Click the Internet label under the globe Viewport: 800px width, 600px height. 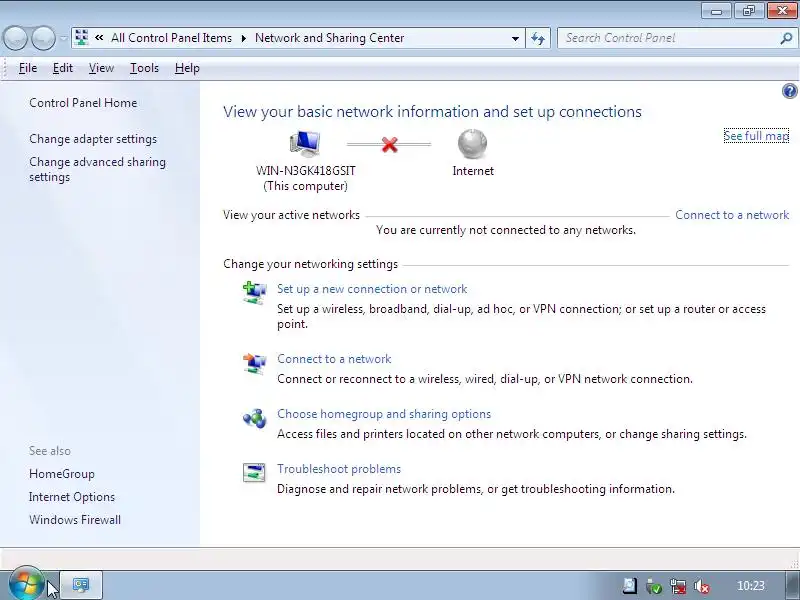(x=473, y=171)
